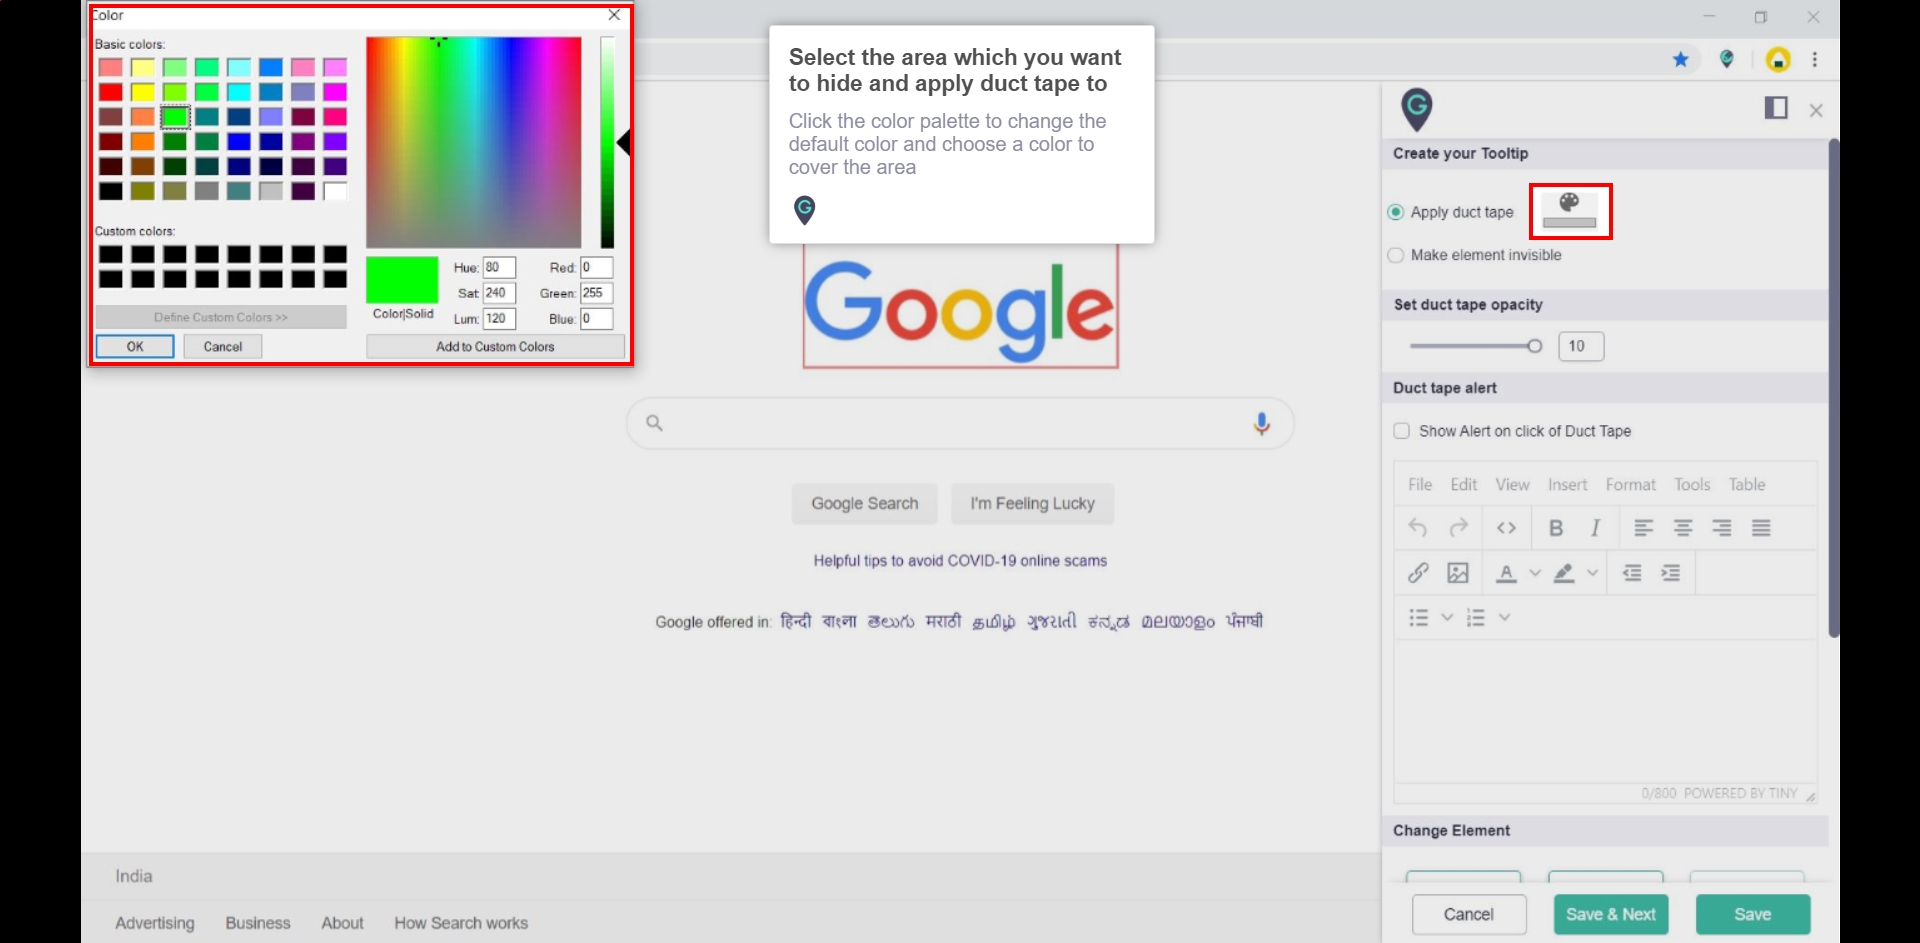Cancel the Color dialog
The width and height of the screenshot is (1920, 943).
tap(223, 346)
